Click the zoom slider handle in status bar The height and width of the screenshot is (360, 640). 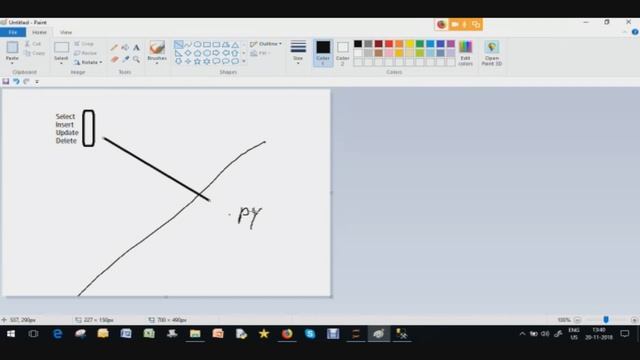[606, 320]
